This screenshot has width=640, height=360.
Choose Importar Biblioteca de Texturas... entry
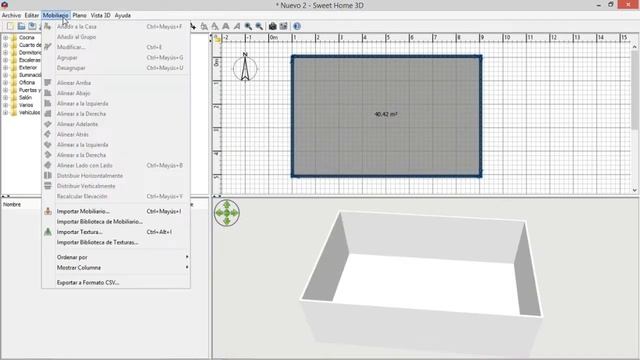click(x=116, y=242)
